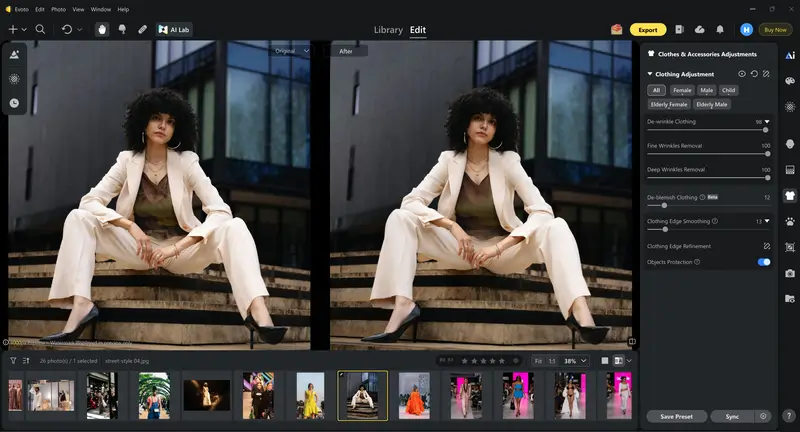This screenshot has width=800, height=432.
Task: Select the Hand pan tool
Action: (x=101, y=29)
